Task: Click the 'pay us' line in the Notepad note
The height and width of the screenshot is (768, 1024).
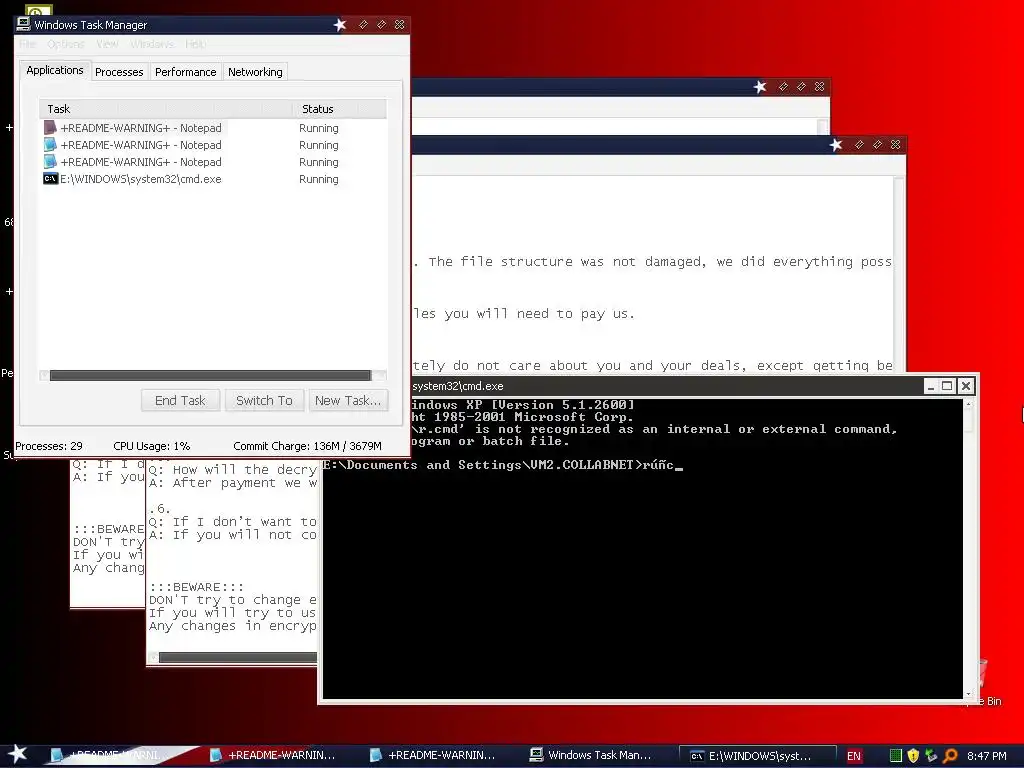Action: click(x=524, y=313)
